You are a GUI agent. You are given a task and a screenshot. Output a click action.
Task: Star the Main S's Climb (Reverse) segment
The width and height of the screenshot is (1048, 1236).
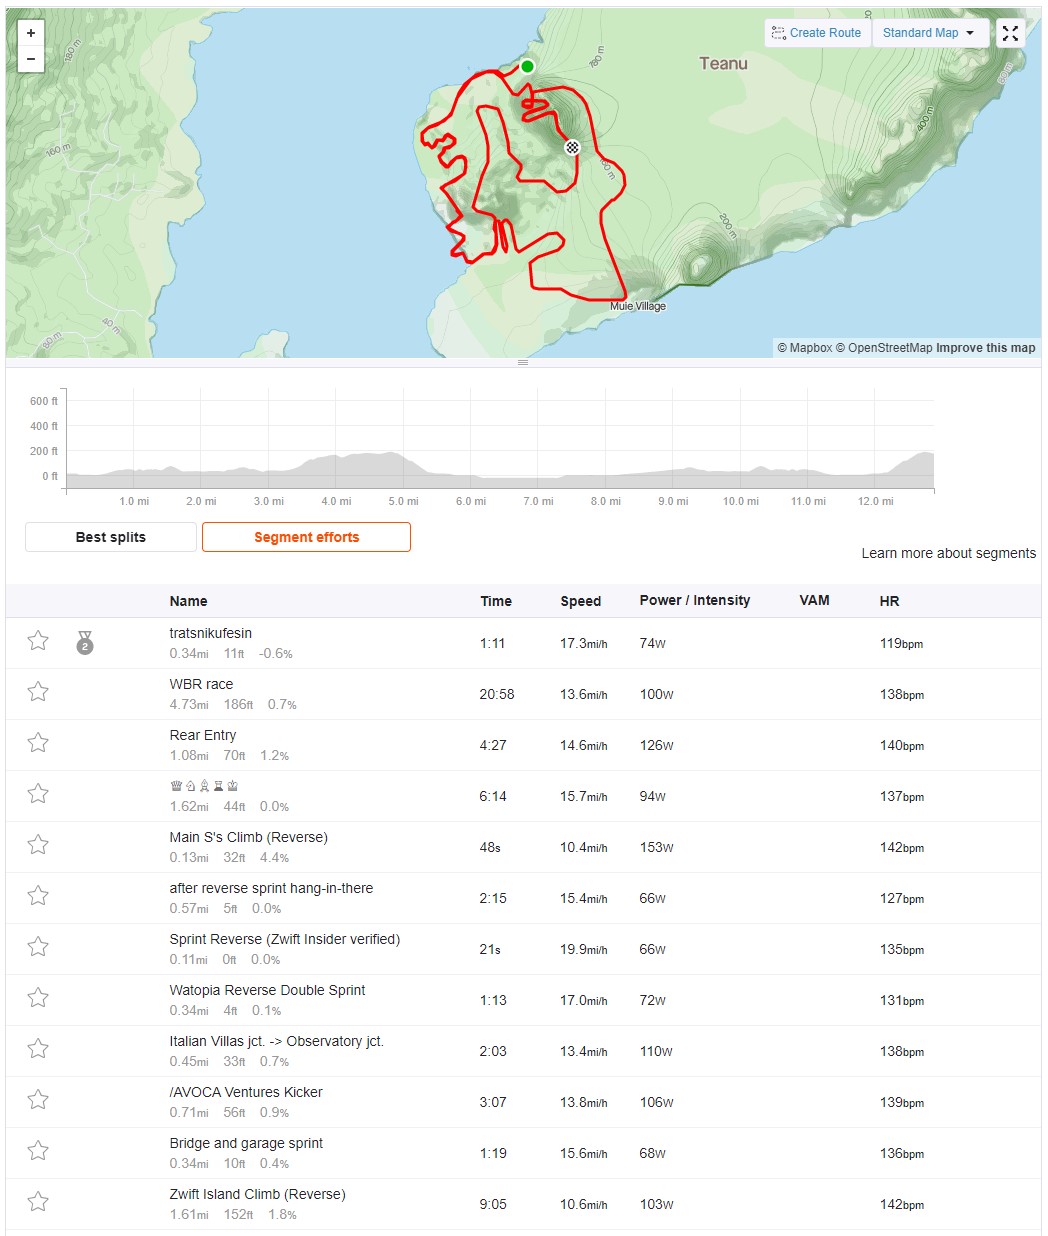click(x=38, y=845)
